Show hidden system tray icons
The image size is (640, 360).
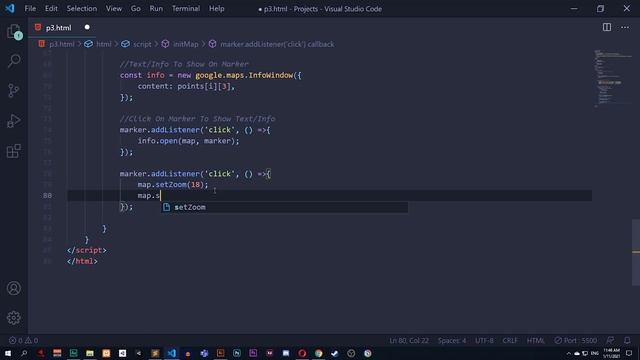point(568,353)
